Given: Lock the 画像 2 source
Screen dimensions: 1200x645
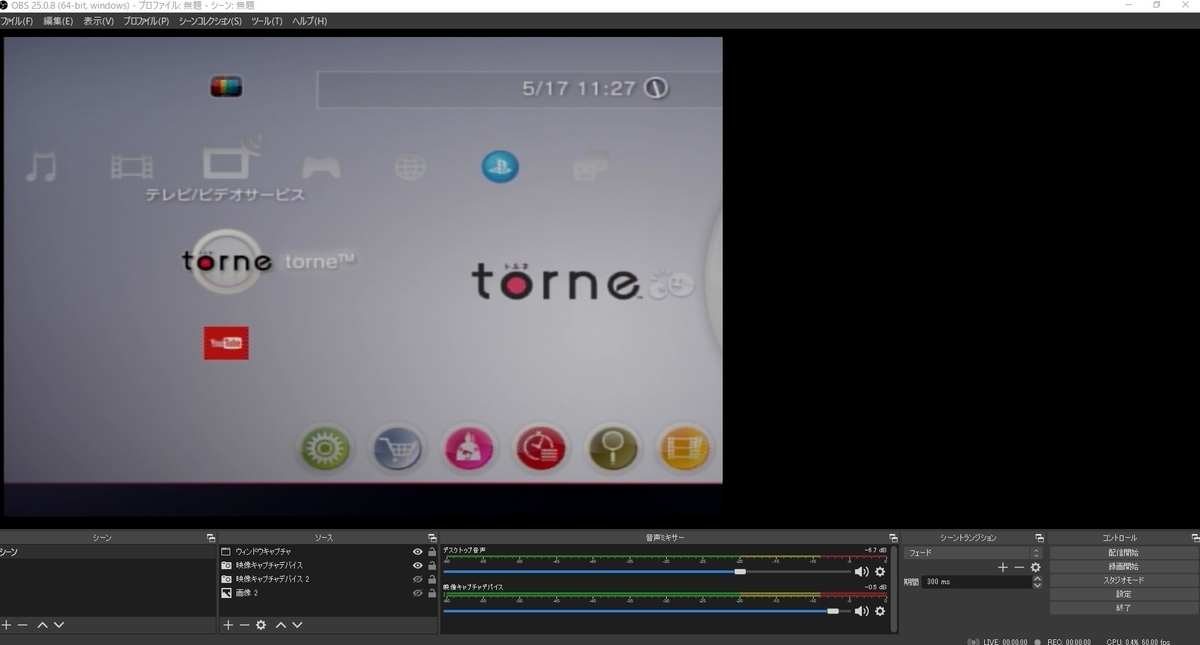Looking at the screenshot, I should click(x=432, y=593).
